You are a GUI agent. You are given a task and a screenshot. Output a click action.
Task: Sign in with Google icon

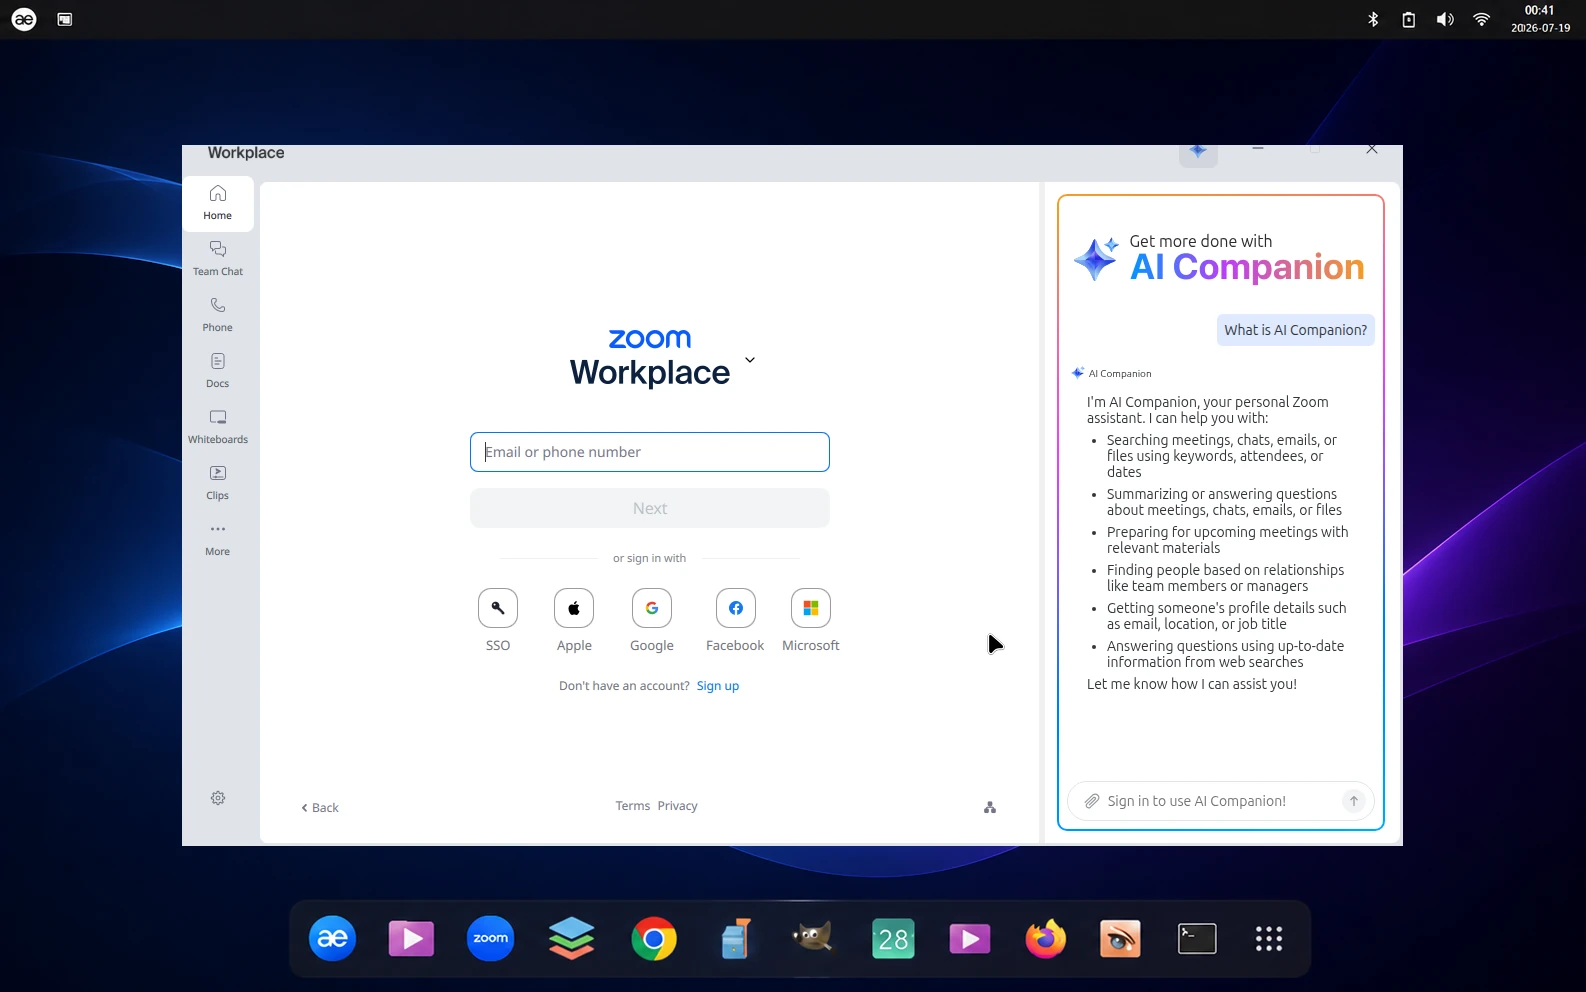[x=652, y=608]
